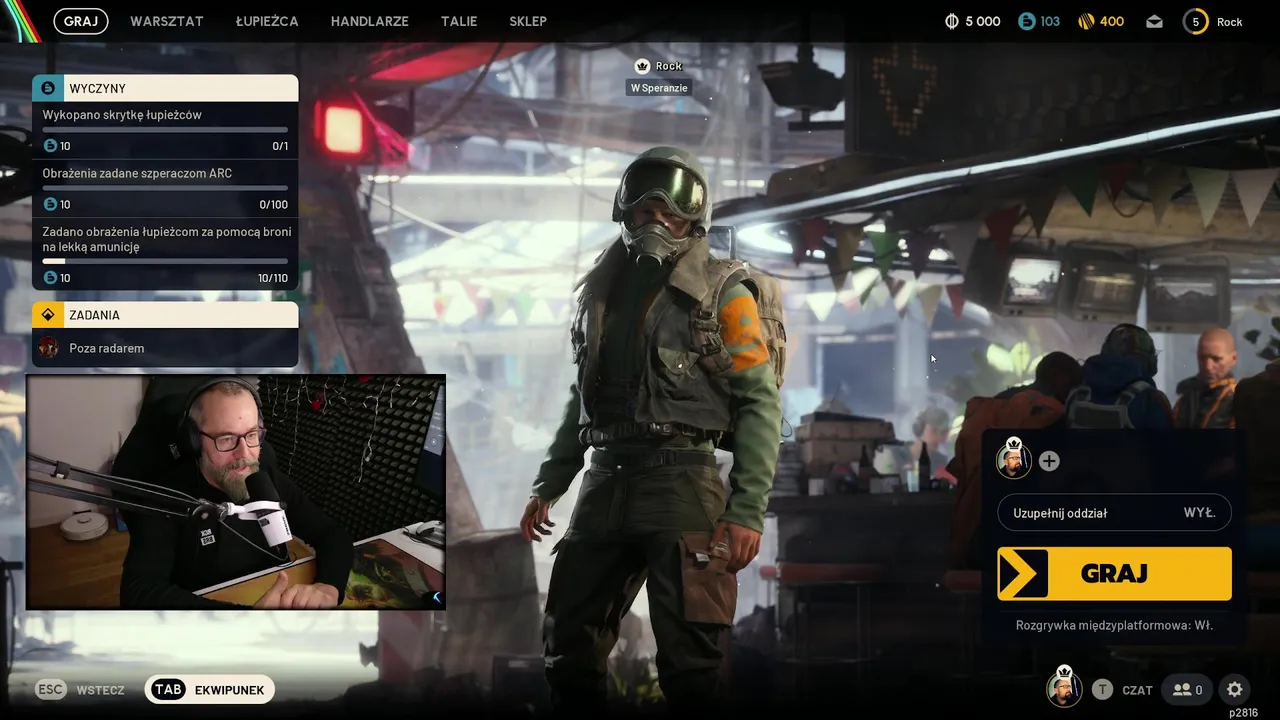Open the TALIE tab
Image resolution: width=1280 pixels, height=720 pixels.
[459, 21]
